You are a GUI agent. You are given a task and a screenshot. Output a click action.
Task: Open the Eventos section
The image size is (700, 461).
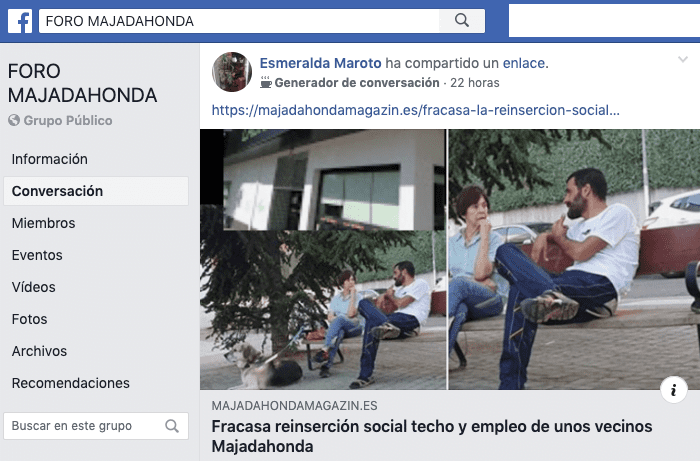(37, 255)
